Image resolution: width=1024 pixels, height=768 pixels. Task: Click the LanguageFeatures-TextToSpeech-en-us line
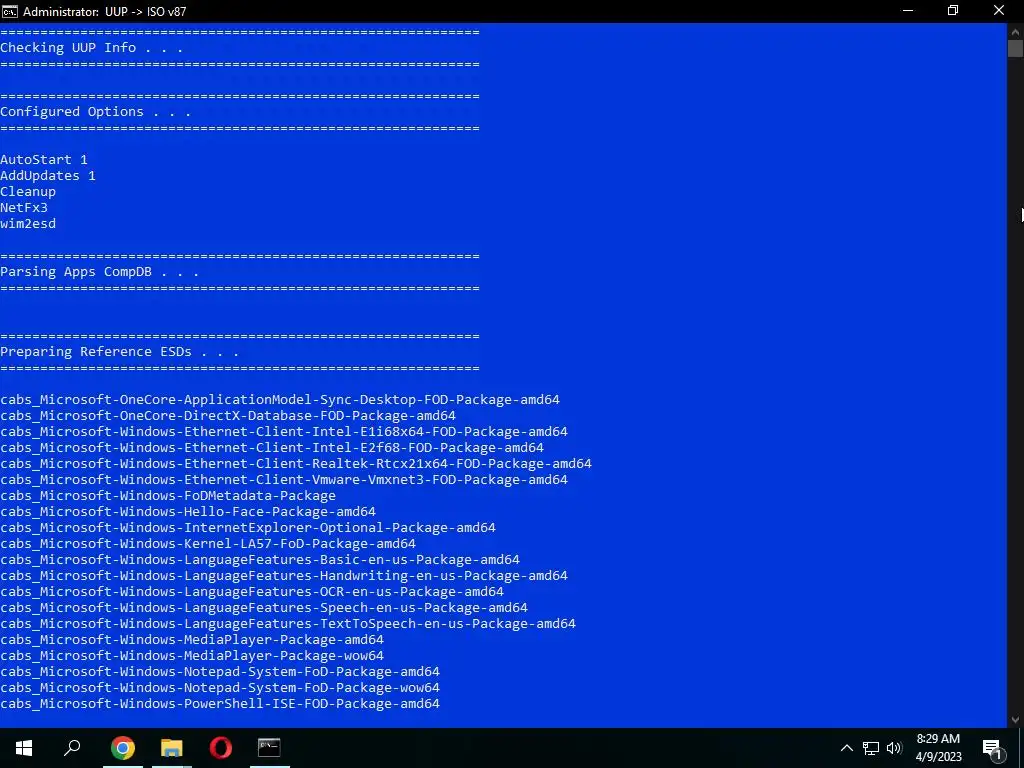point(288,624)
